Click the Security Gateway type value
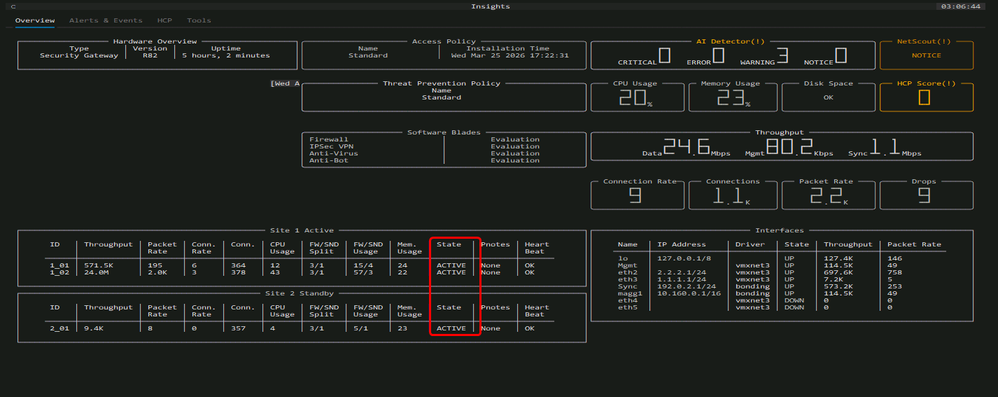This screenshot has width=998, height=397. [x=79, y=55]
